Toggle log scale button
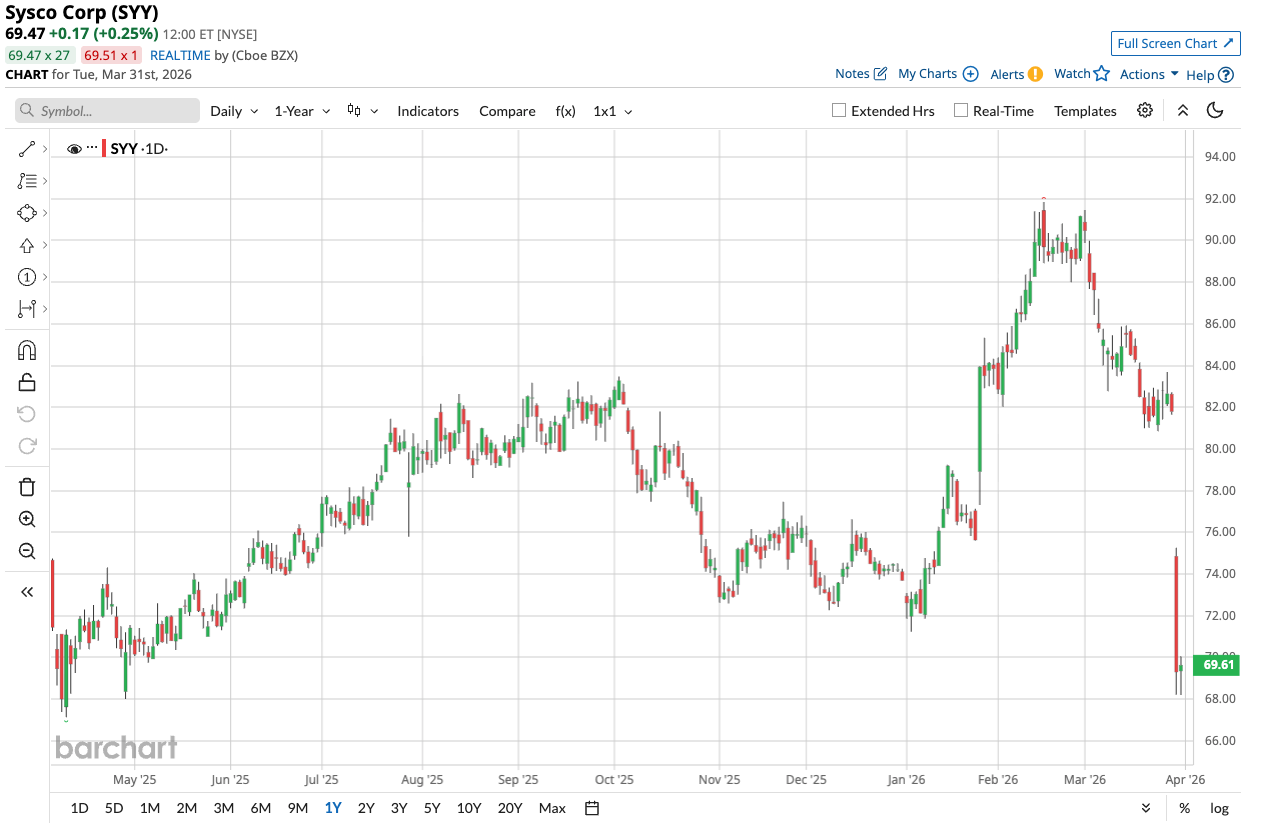 [x=1219, y=808]
